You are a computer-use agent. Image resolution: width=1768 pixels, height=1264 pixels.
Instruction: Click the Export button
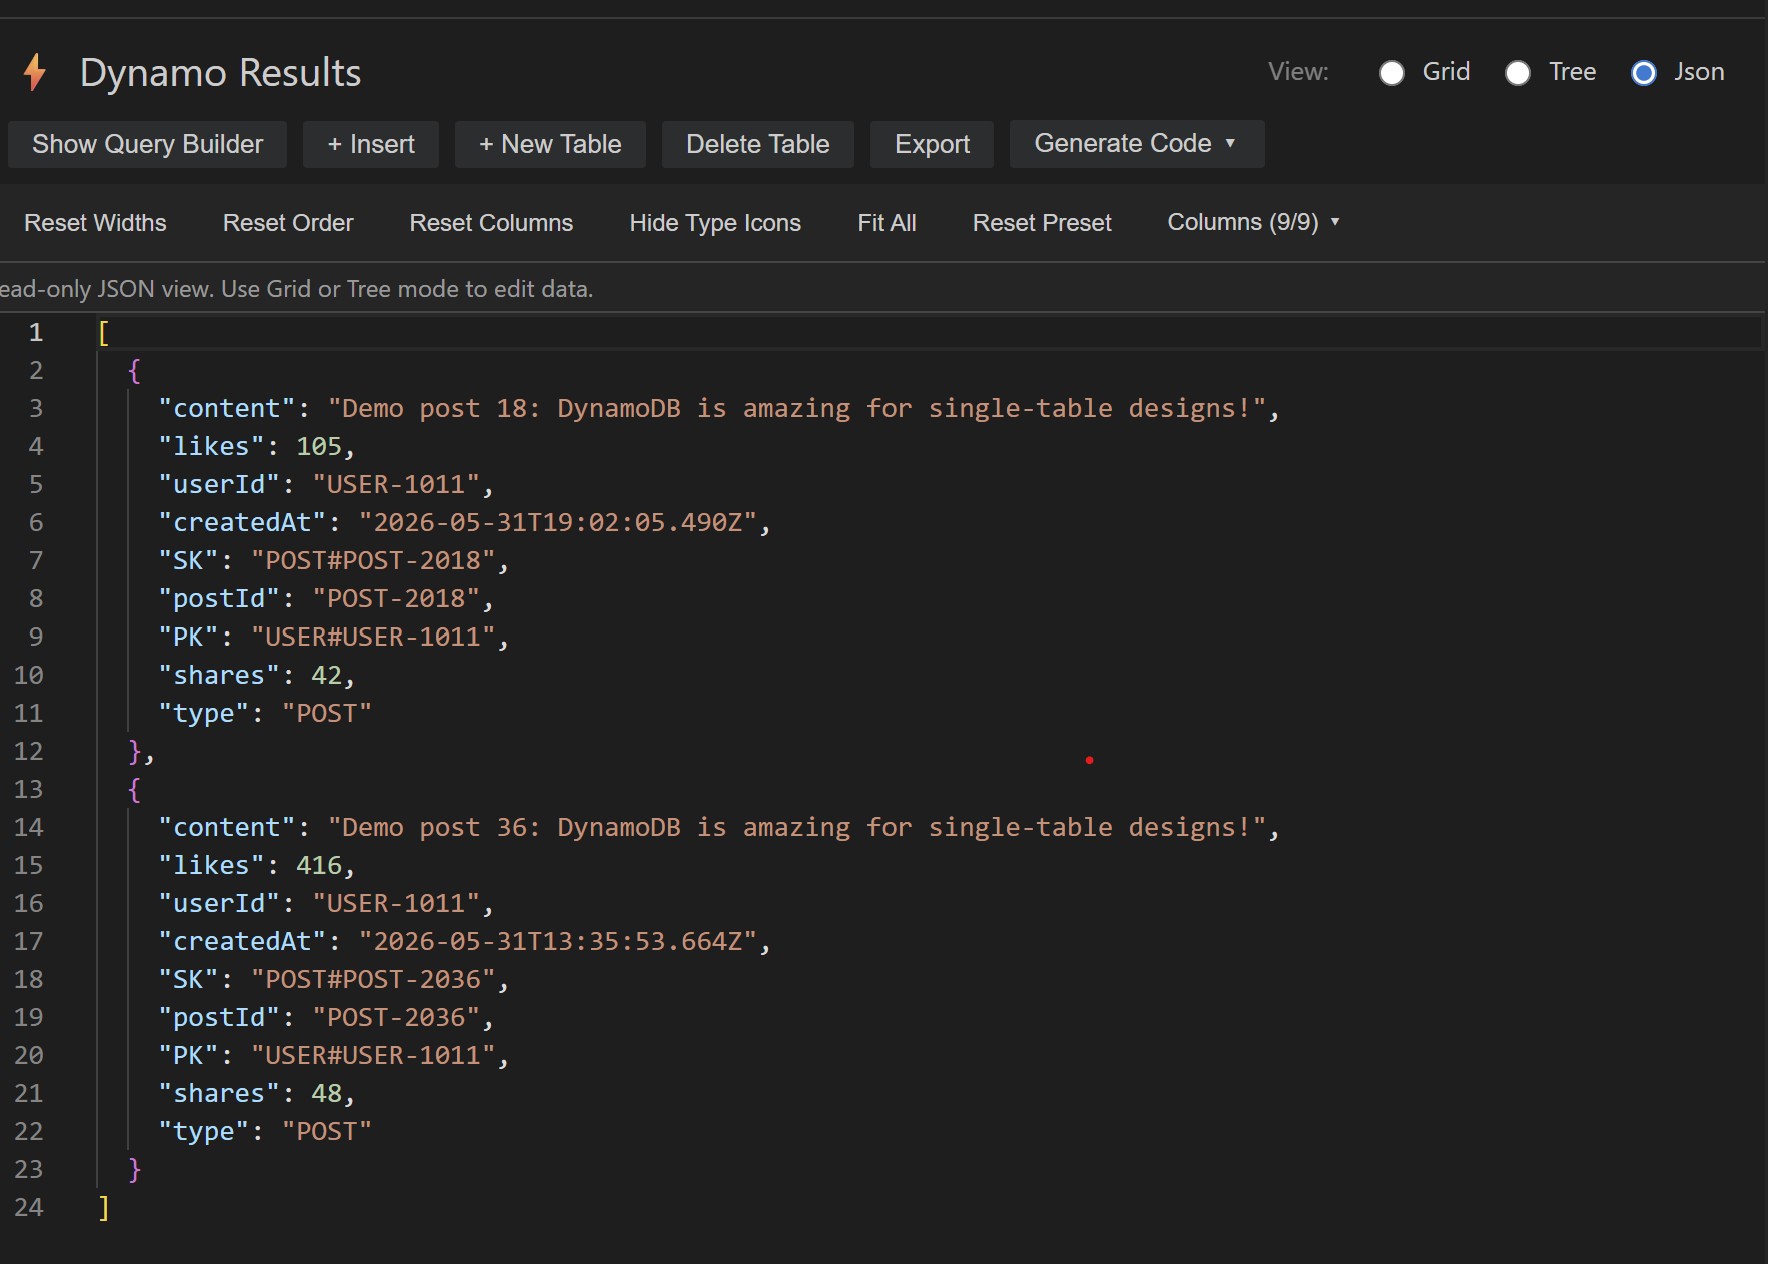(932, 144)
